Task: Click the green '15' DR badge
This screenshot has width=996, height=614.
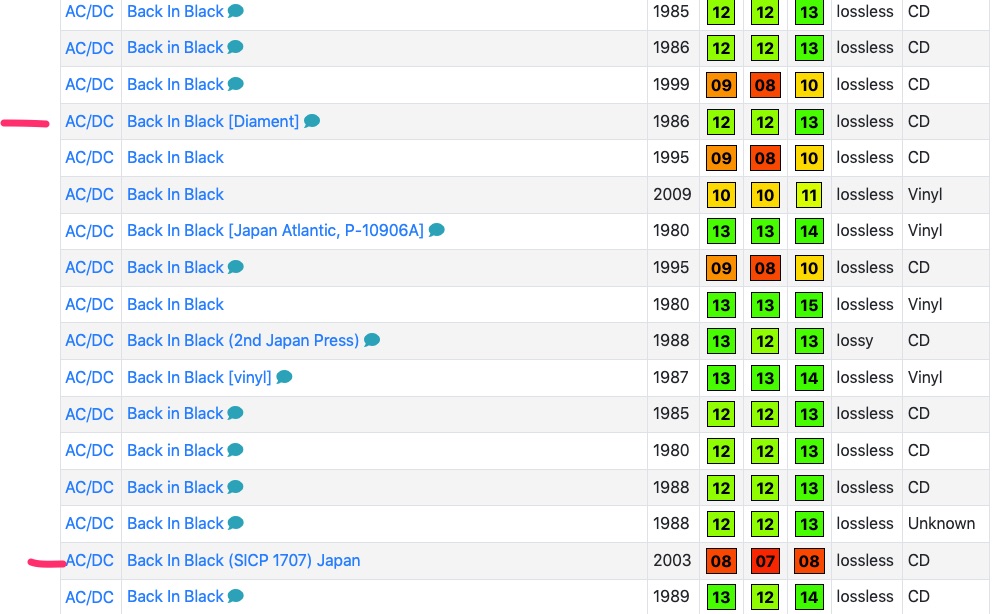Action: (809, 305)
